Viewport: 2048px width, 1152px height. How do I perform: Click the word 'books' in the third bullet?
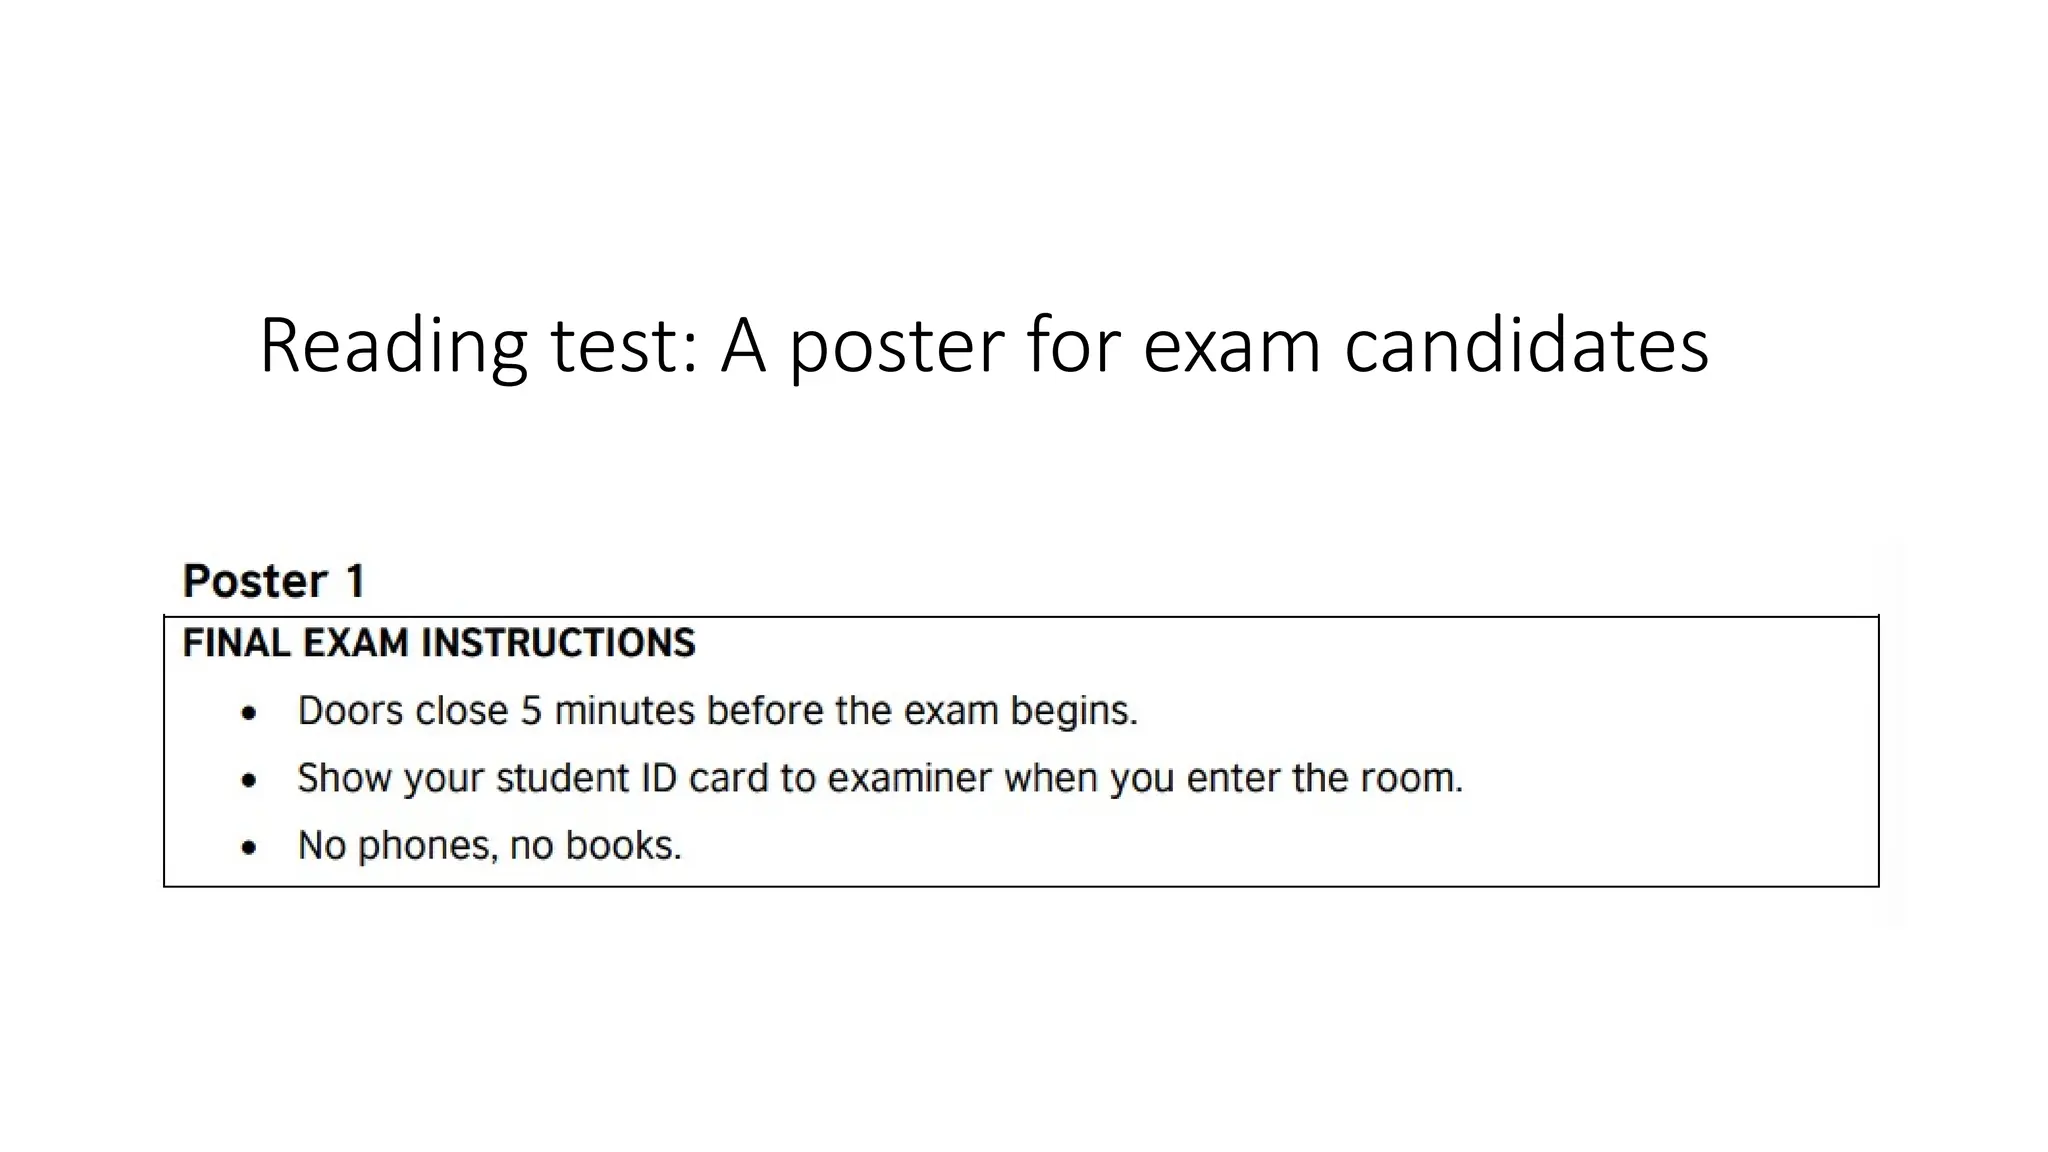point(621,846)
